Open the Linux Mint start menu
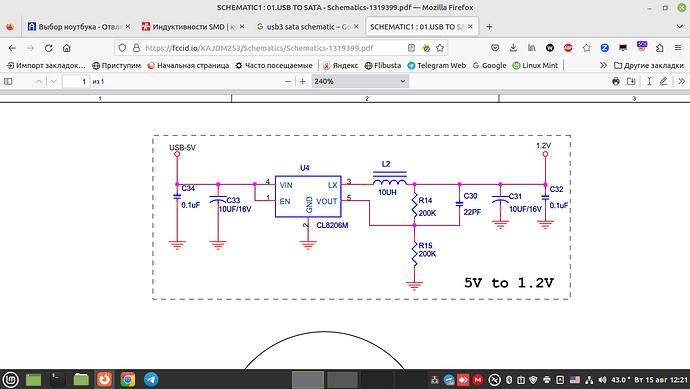 [x=11, y=379]
